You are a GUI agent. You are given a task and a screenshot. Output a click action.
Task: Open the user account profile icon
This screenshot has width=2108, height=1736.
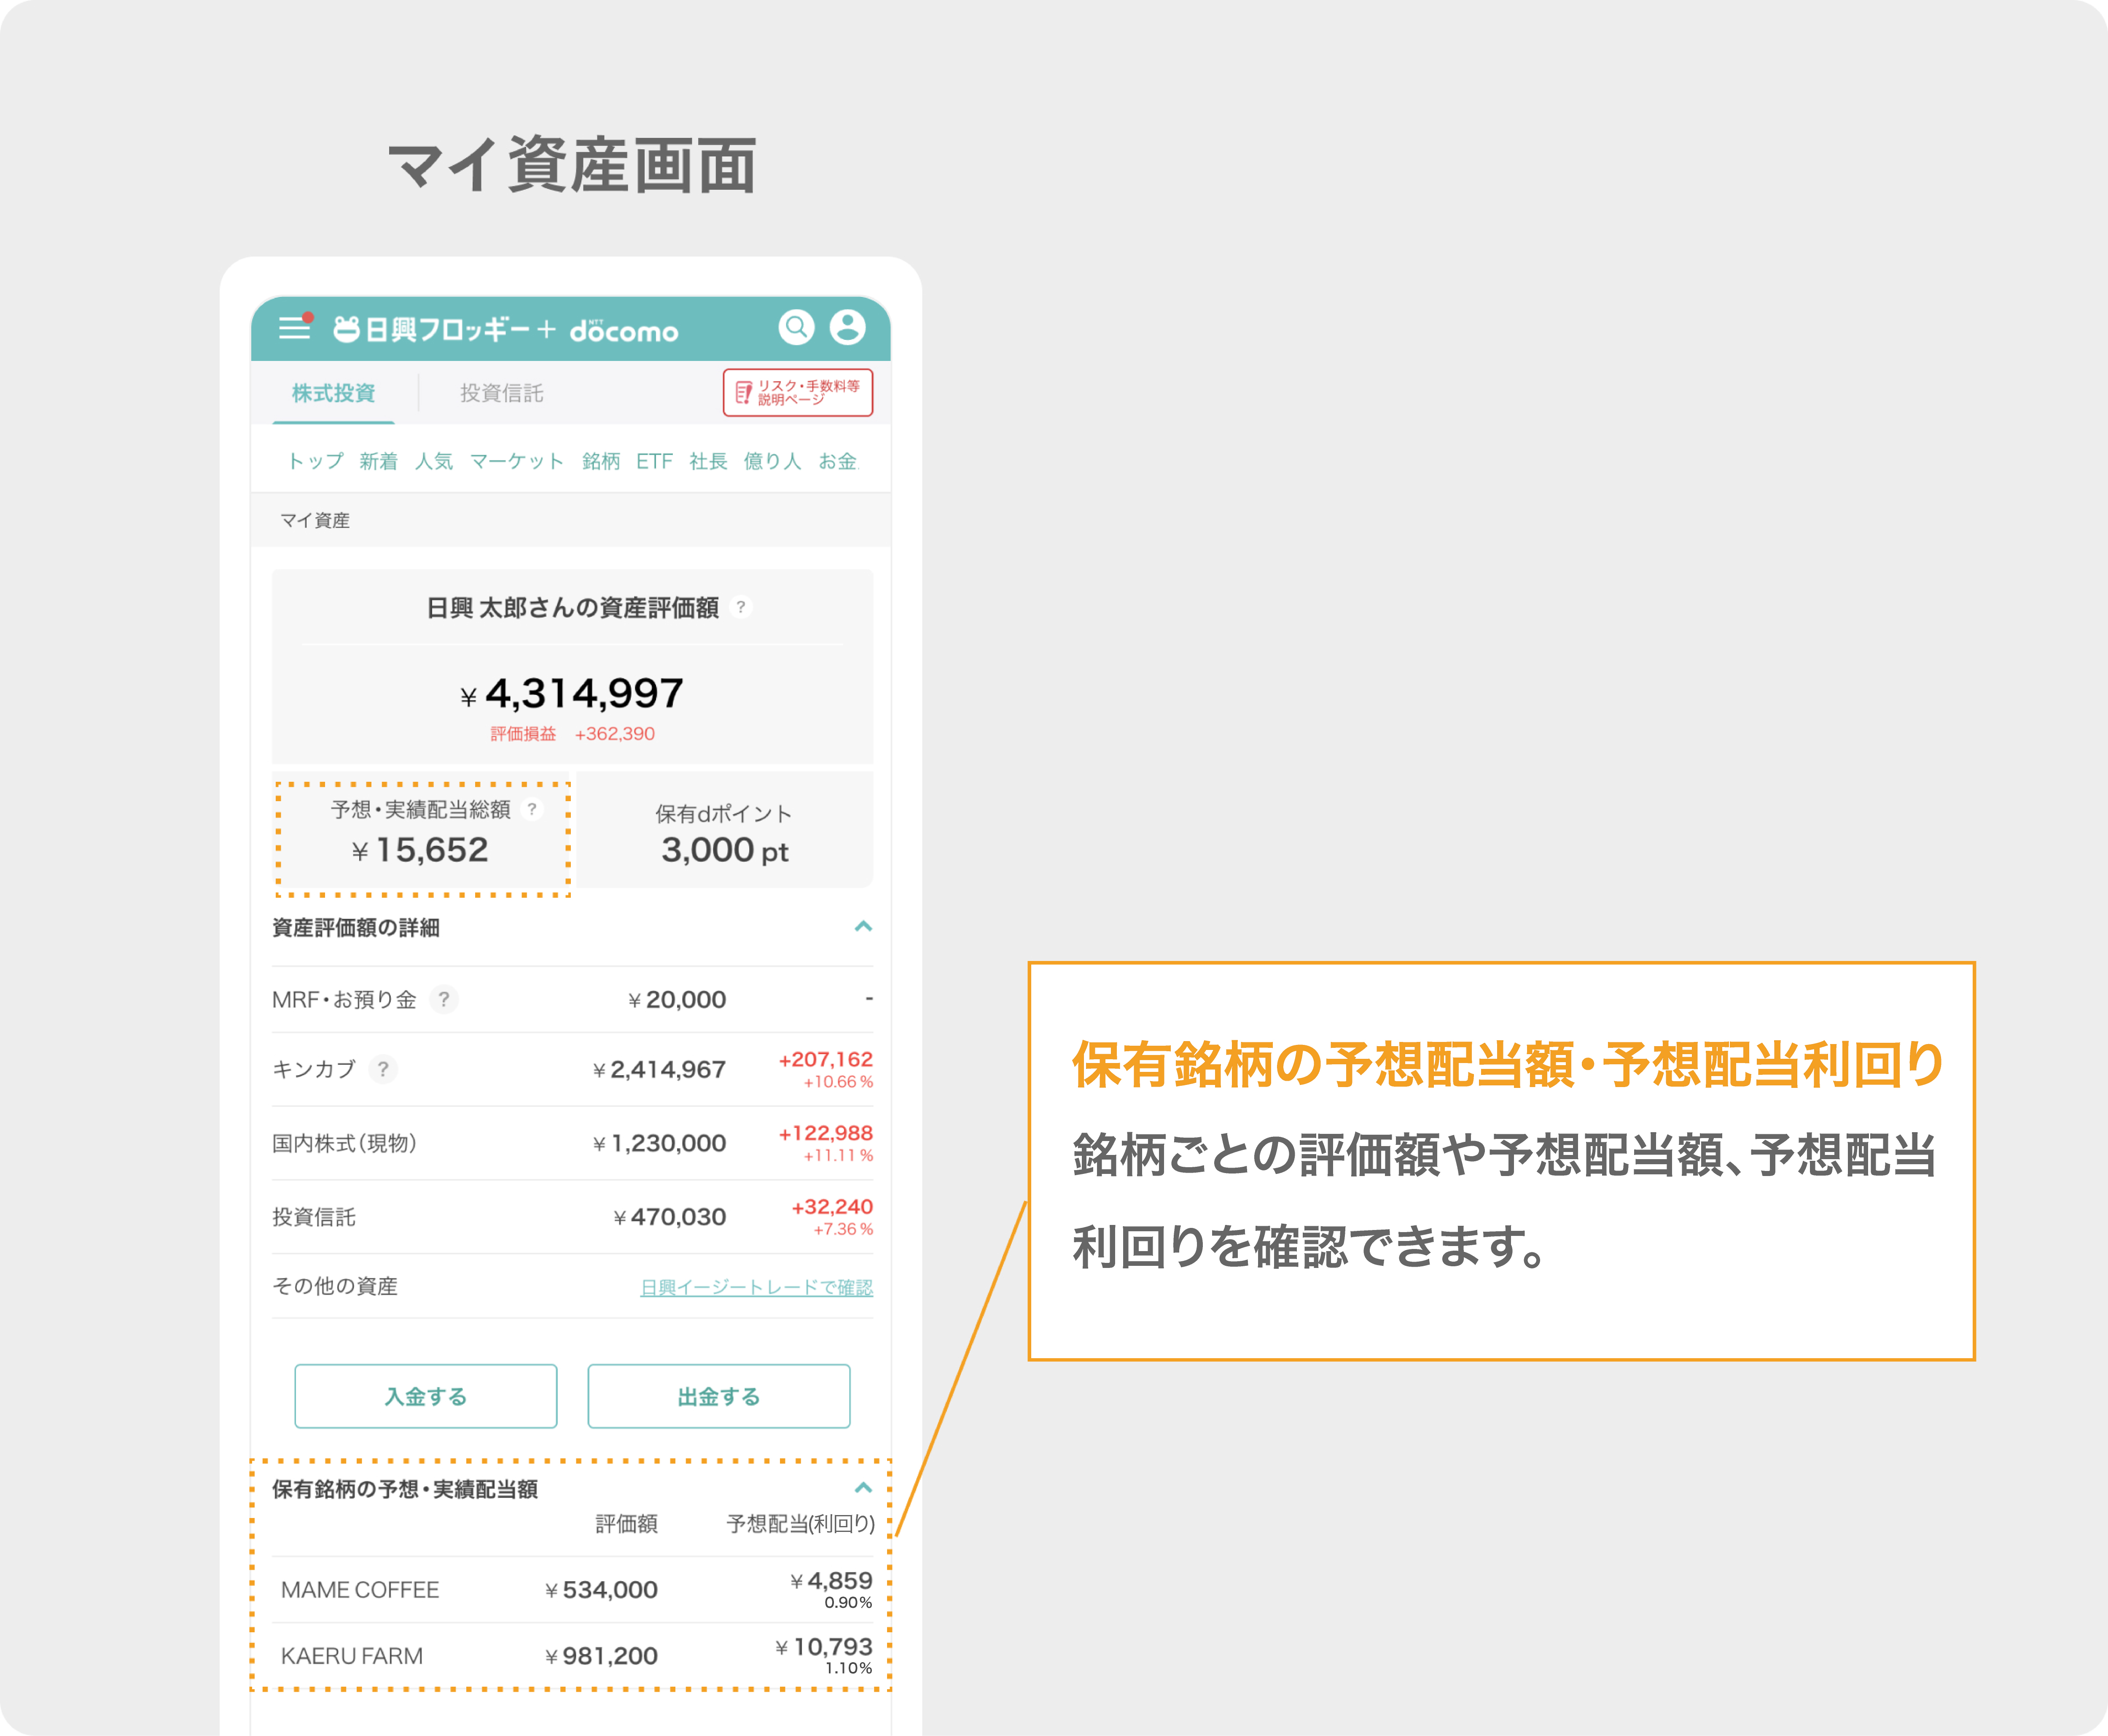847,327
